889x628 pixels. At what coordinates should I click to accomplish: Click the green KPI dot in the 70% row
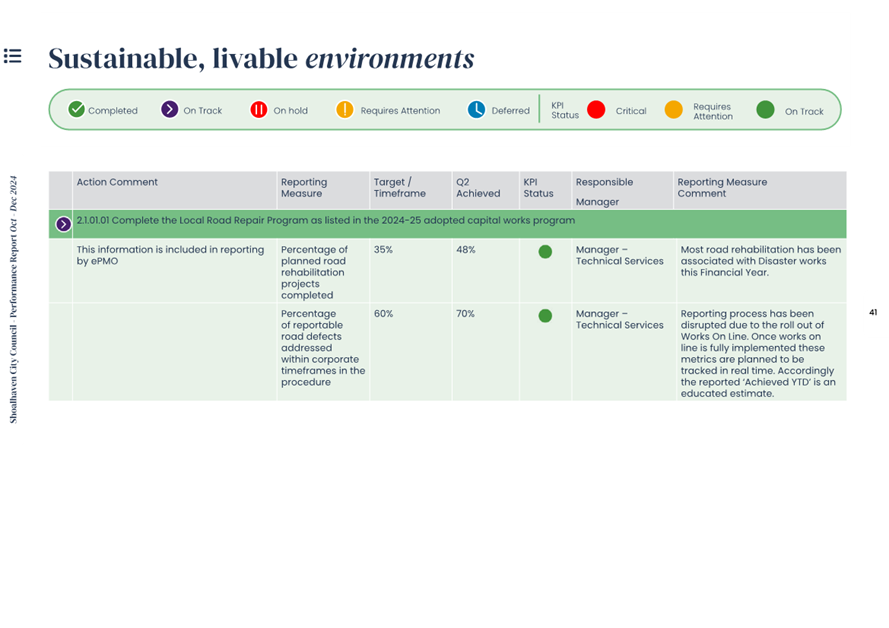pyautogui.click(x=545, y=316)
